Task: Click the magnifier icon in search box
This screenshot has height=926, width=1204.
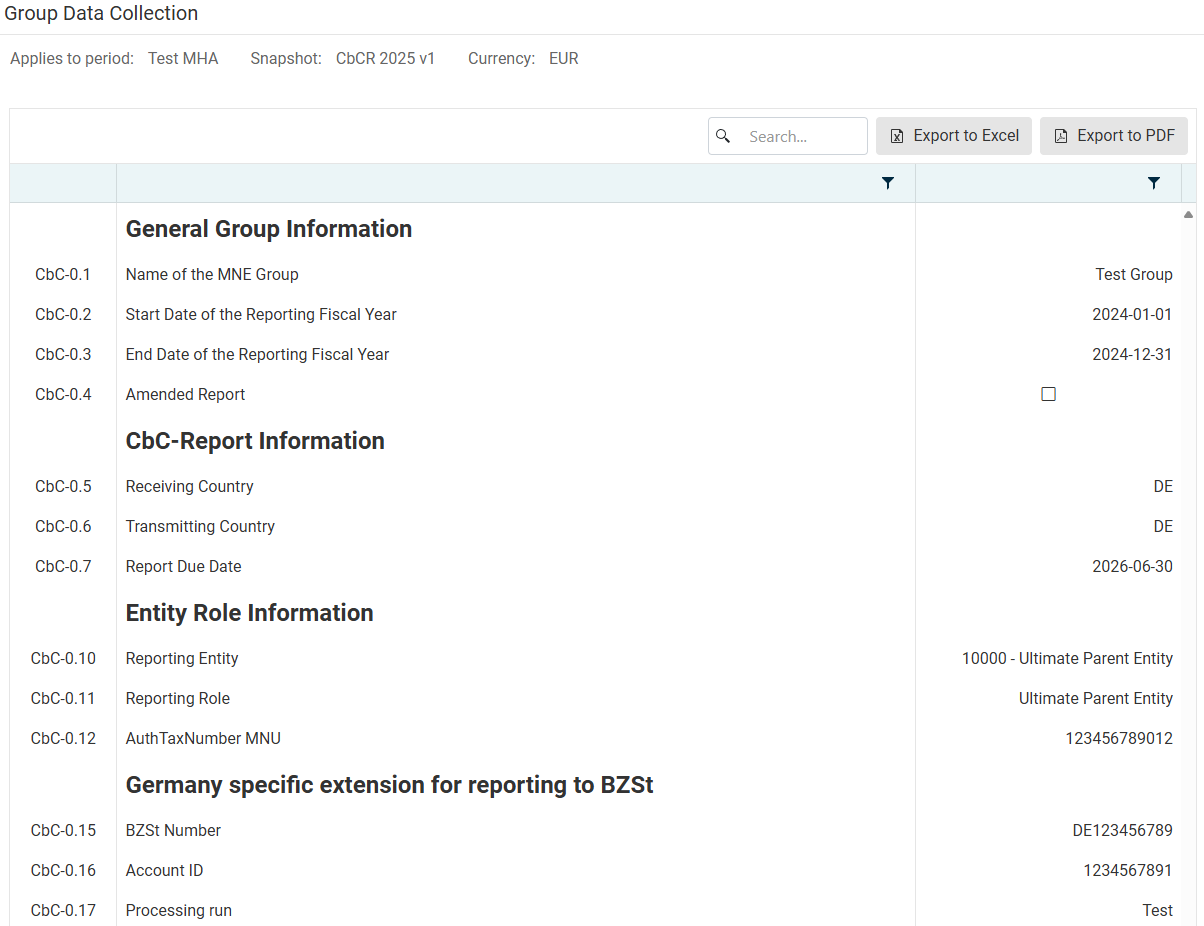Action: click(x=724, y=136)
